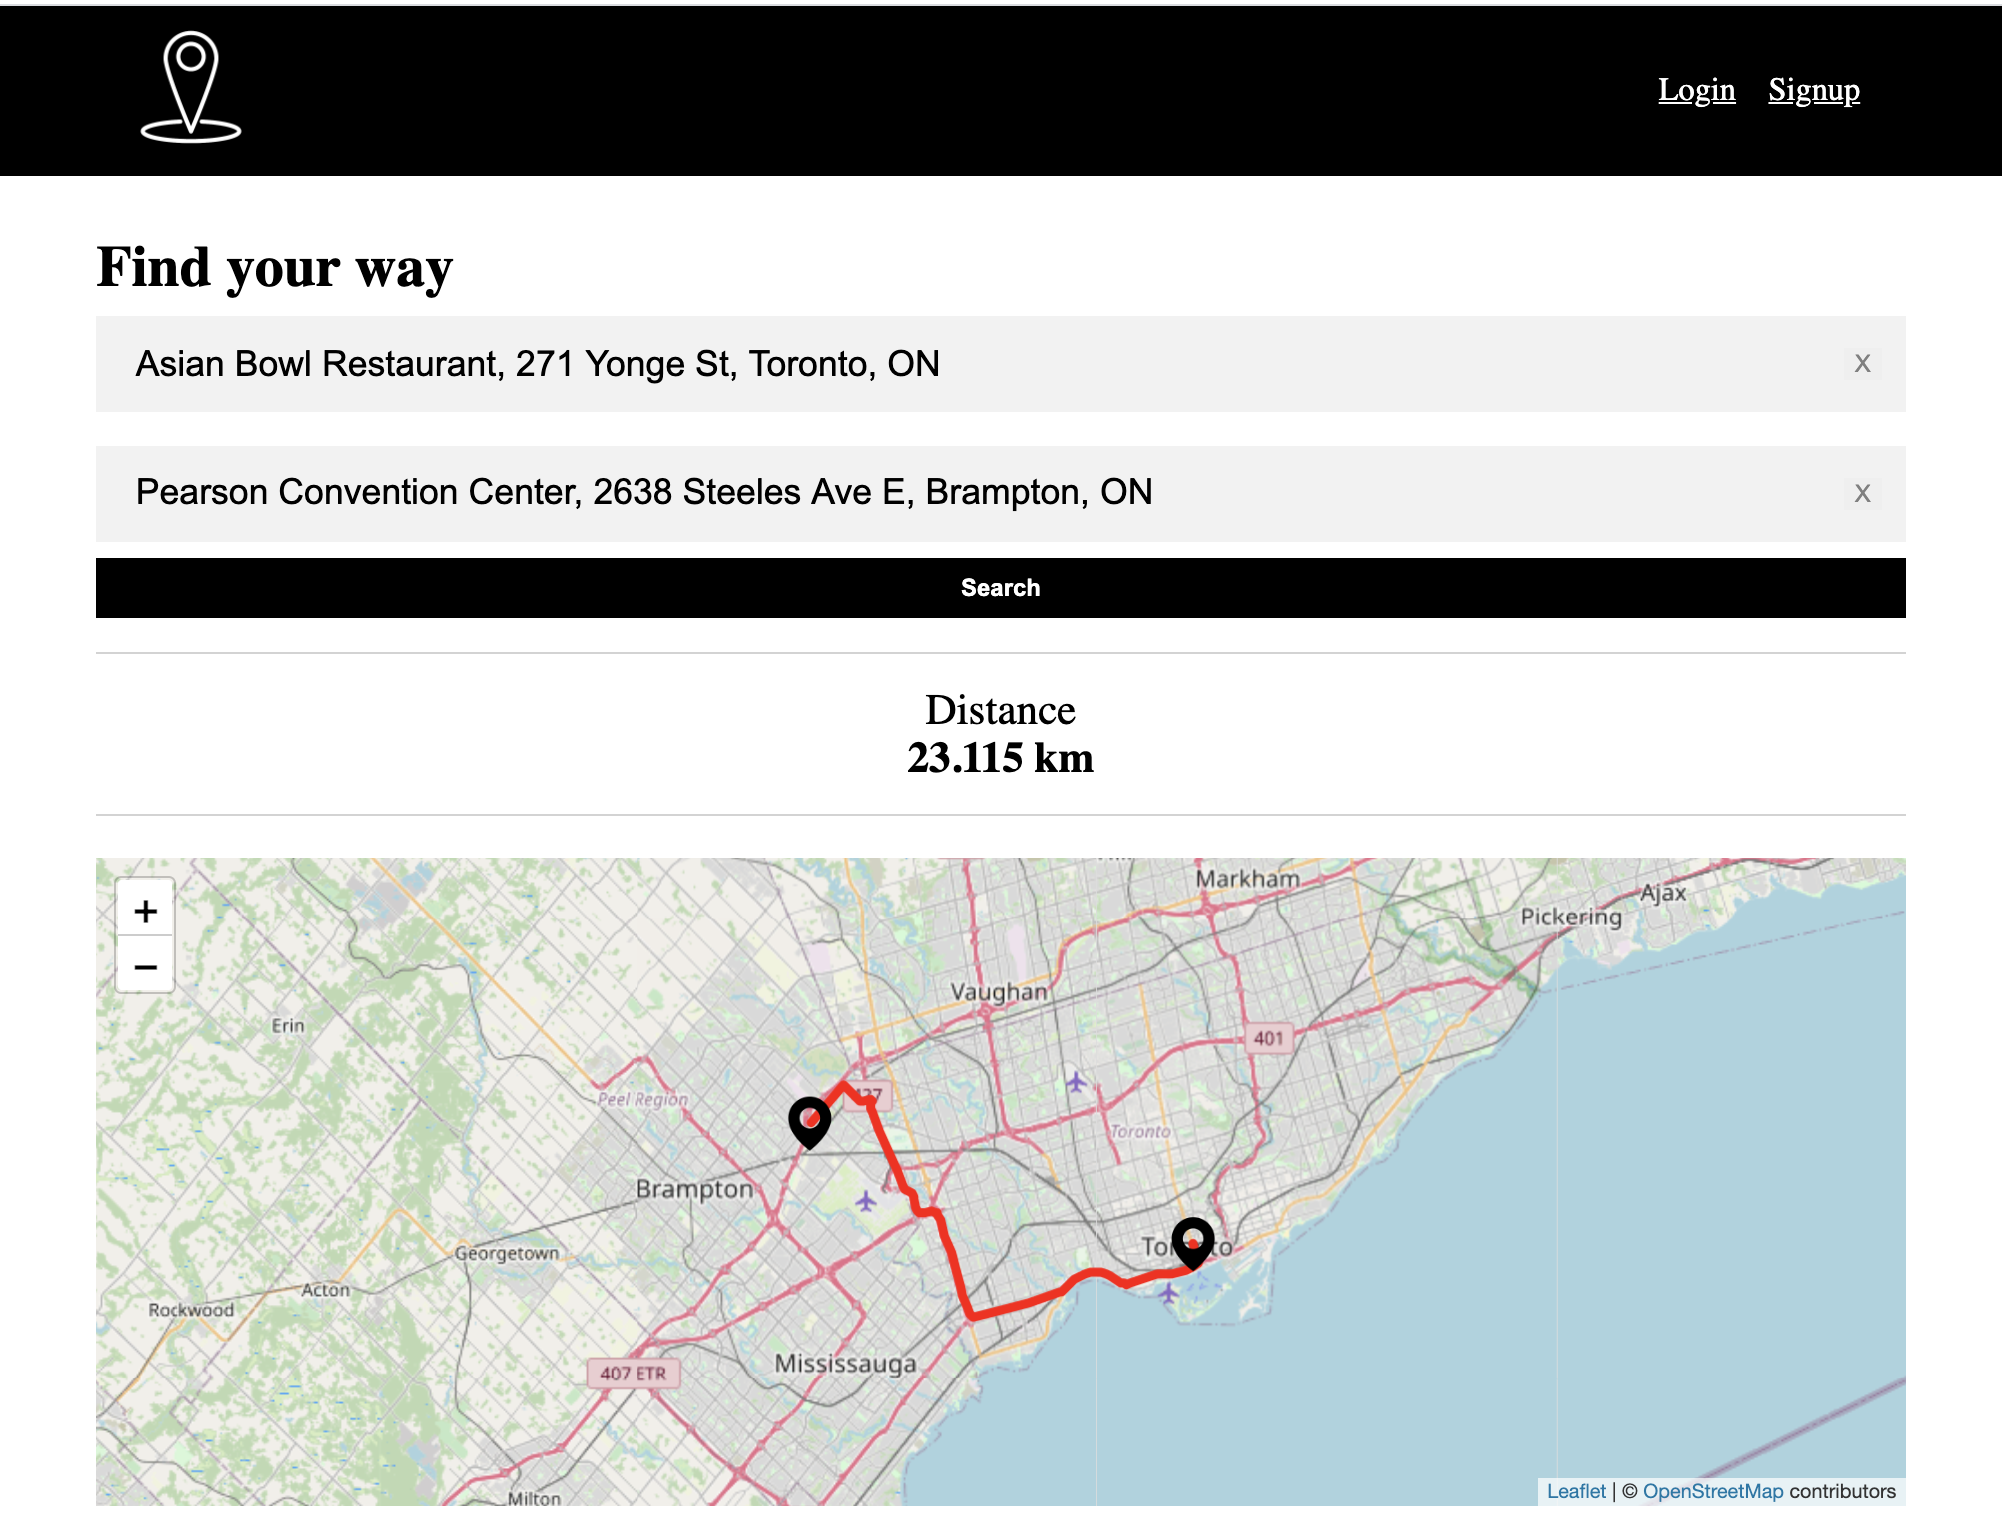Run the route Search

click(x=1001, y=588)
